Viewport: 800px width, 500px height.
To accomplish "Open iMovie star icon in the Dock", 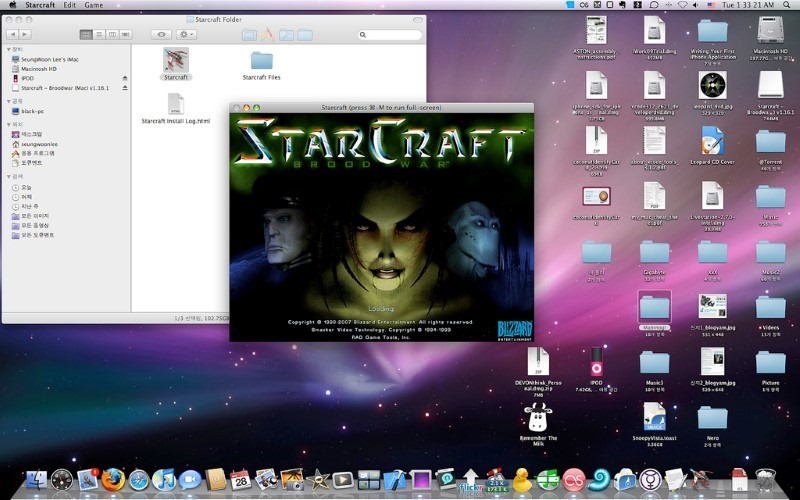I will pyautogui.click(x=317, y=480).
